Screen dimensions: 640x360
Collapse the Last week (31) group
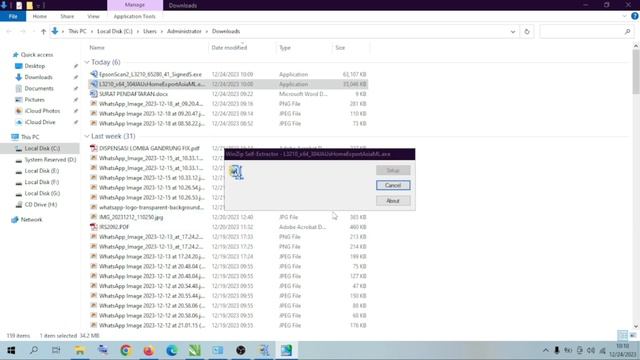click(87, 136)
